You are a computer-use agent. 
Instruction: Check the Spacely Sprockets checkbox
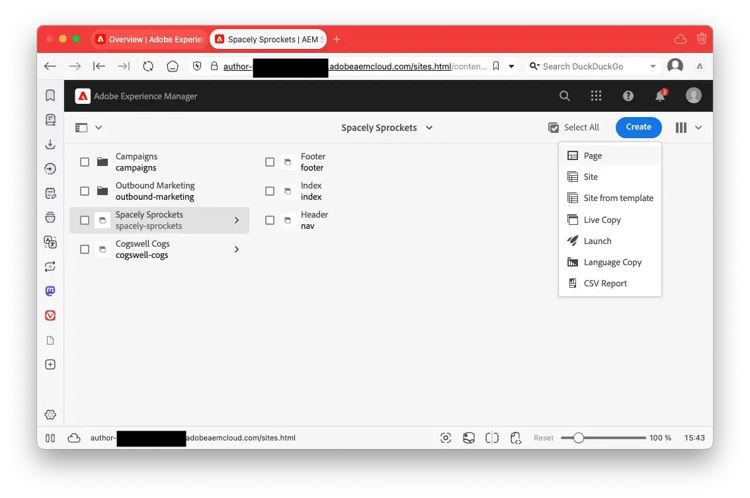point(85,221)
